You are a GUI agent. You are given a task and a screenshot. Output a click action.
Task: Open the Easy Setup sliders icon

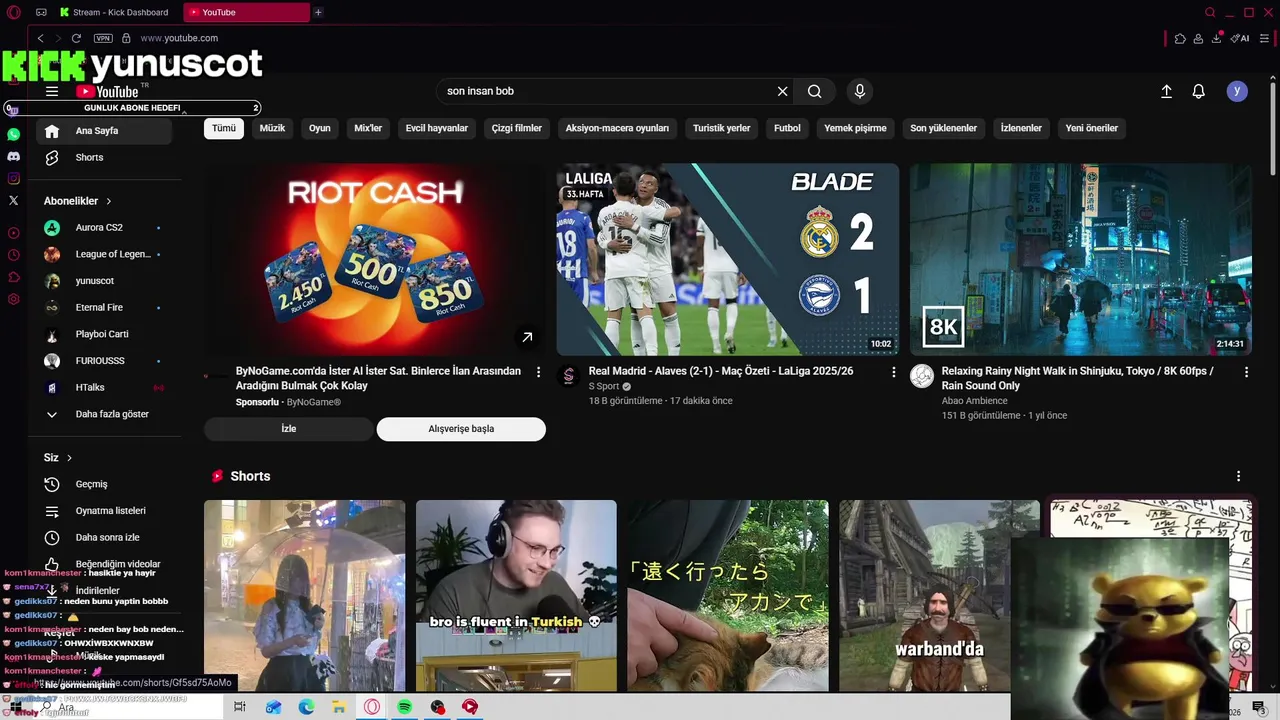point(1265,38)
